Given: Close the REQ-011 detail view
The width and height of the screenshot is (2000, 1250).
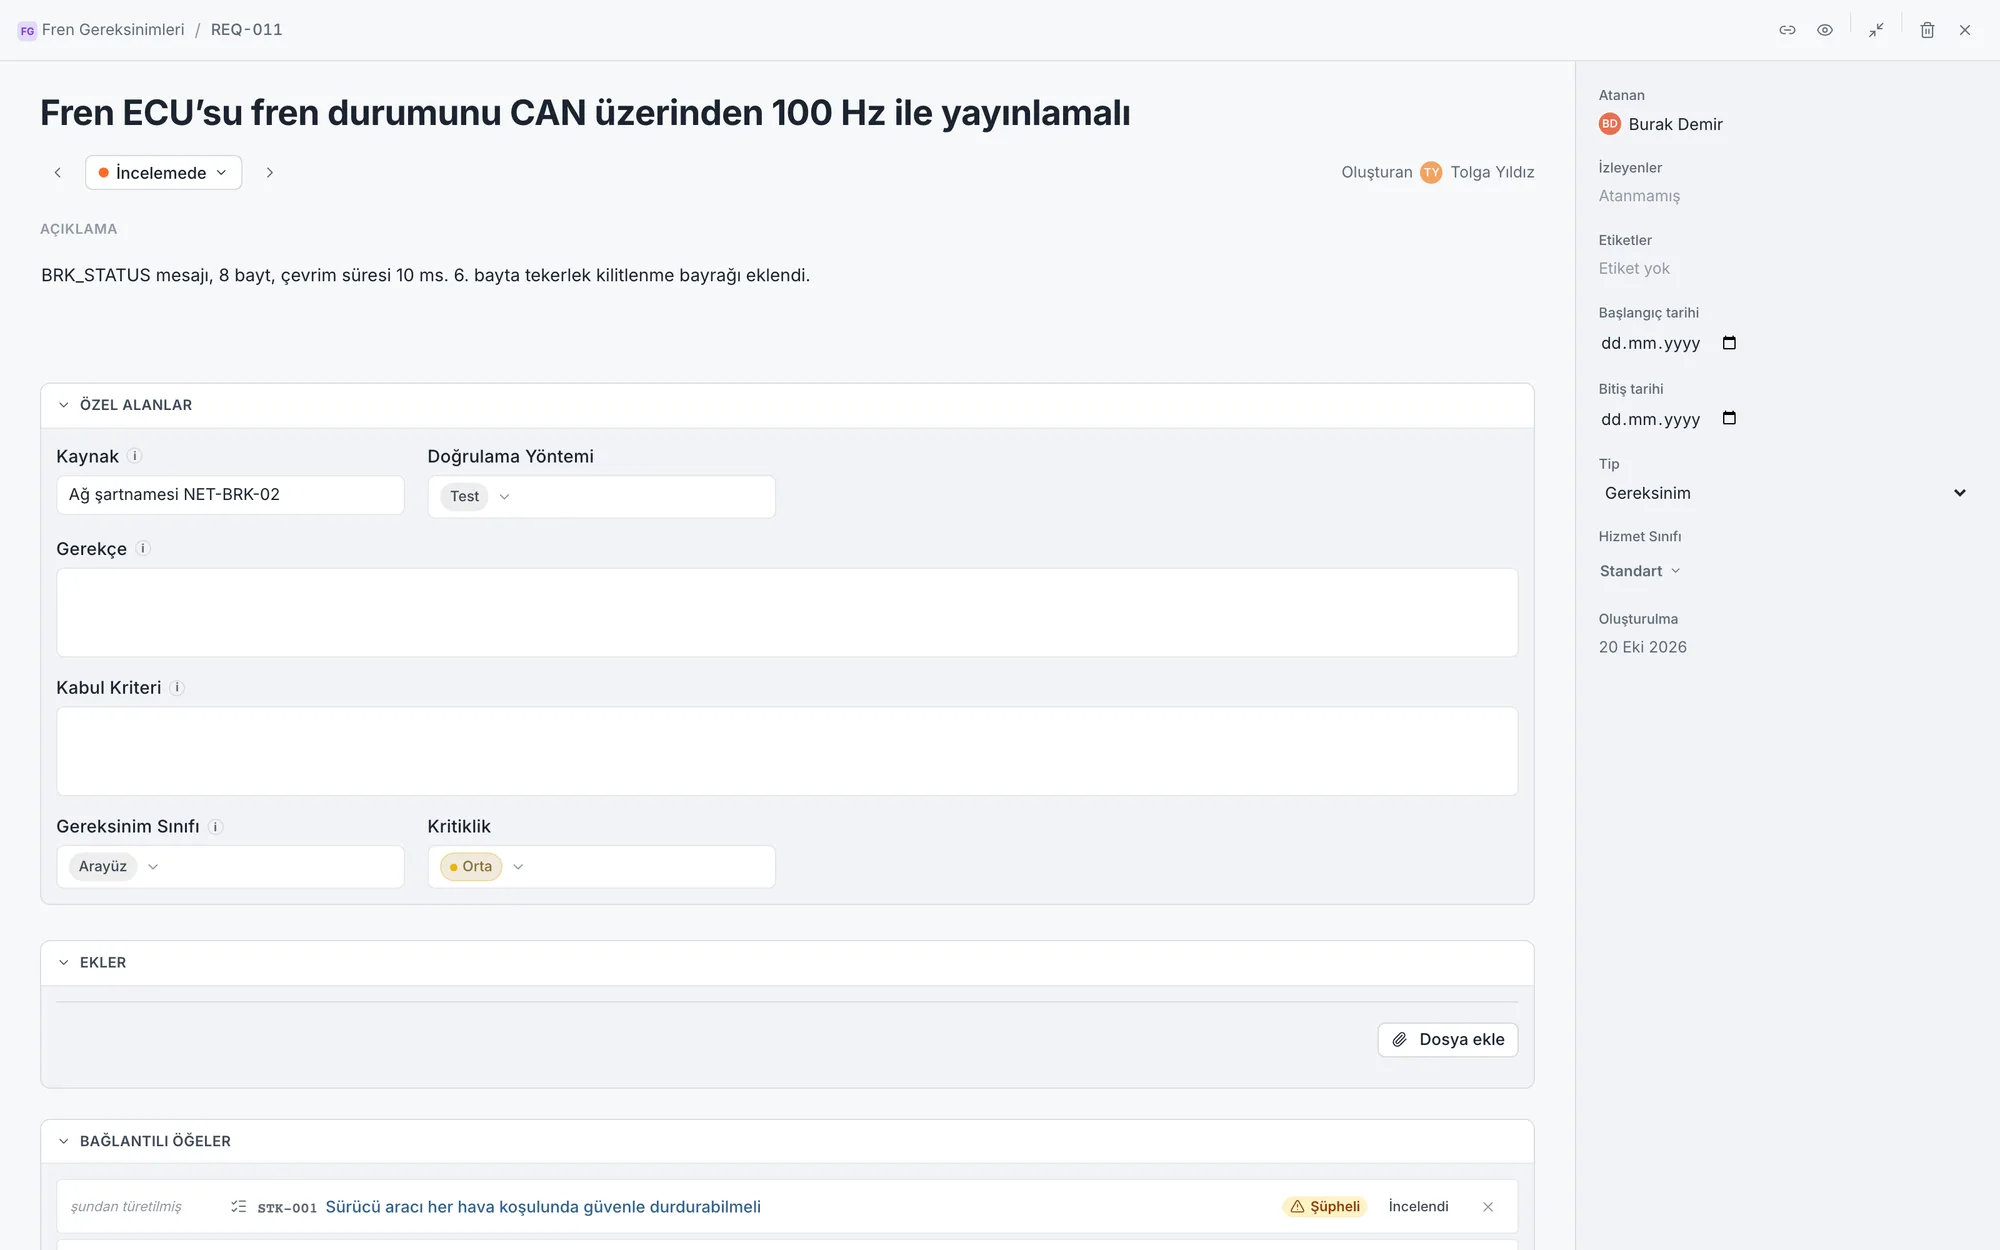Looking at the screenshot, I should (x=1965, y=30).
